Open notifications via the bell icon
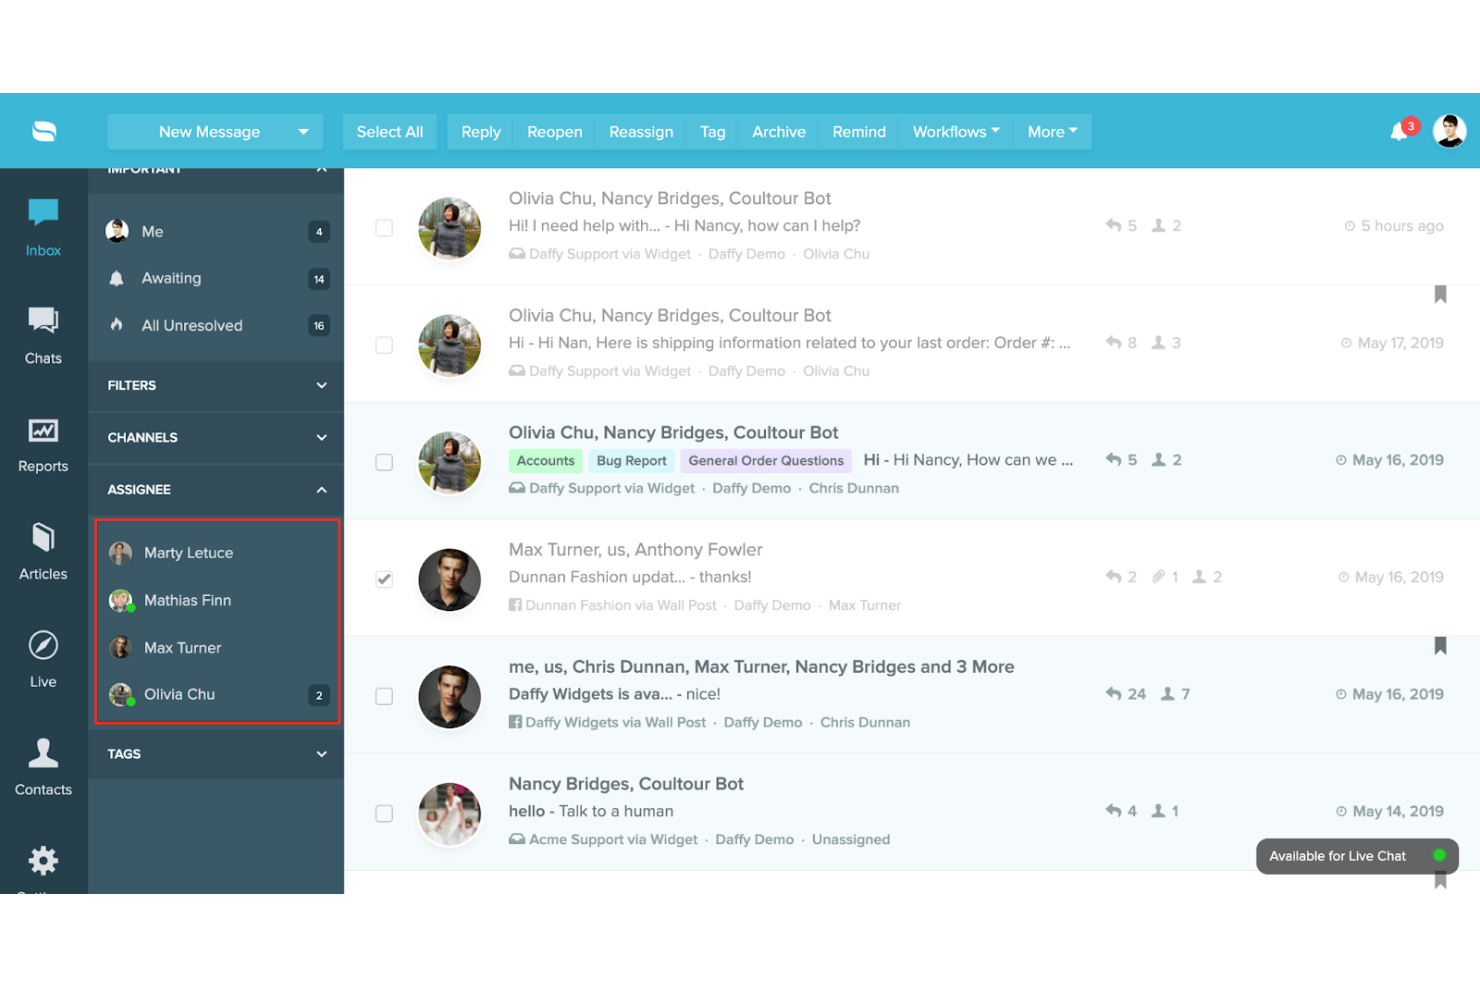1480x987 pixels. click(1398, 131)
